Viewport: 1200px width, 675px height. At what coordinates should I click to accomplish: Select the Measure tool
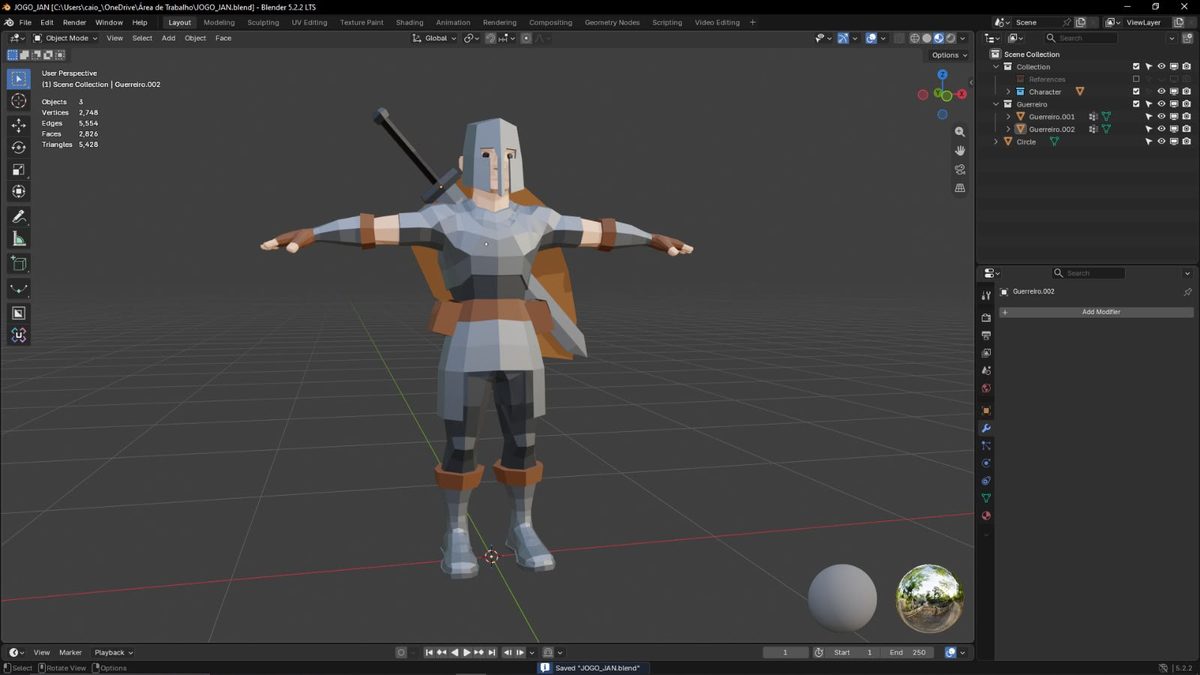point(19,238)
